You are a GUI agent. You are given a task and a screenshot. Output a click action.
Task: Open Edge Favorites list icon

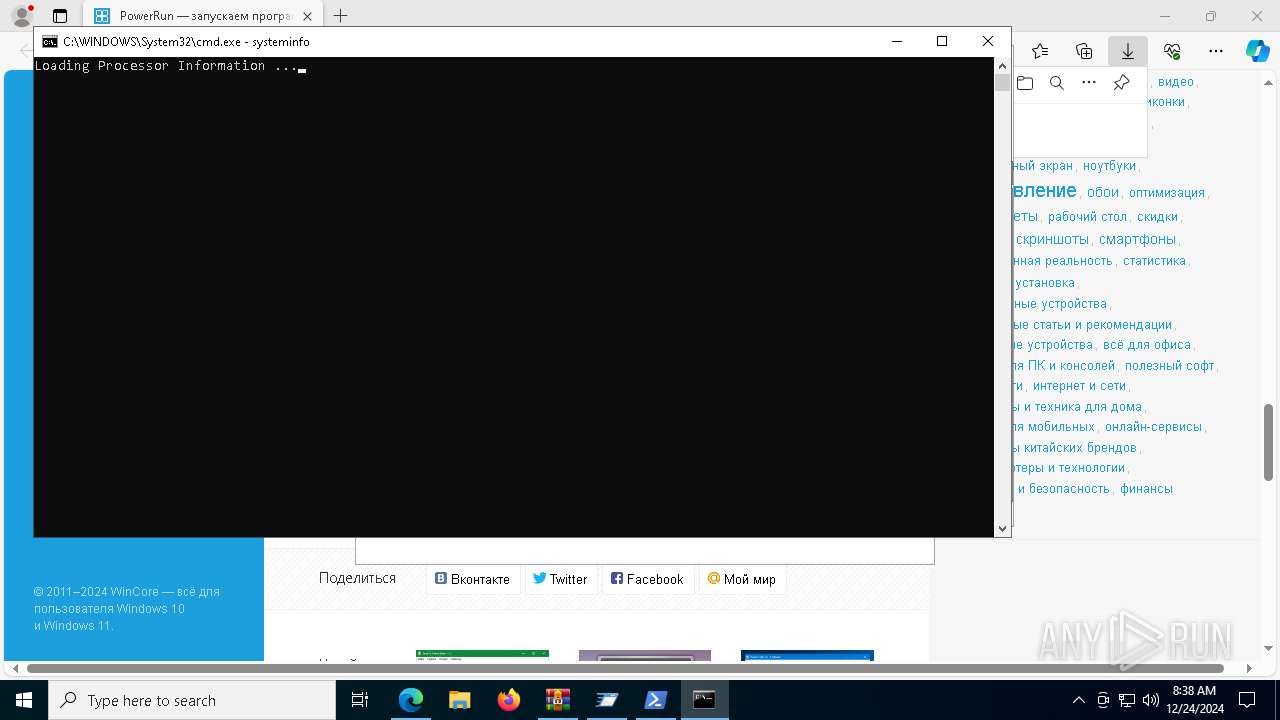(1040, 51)
